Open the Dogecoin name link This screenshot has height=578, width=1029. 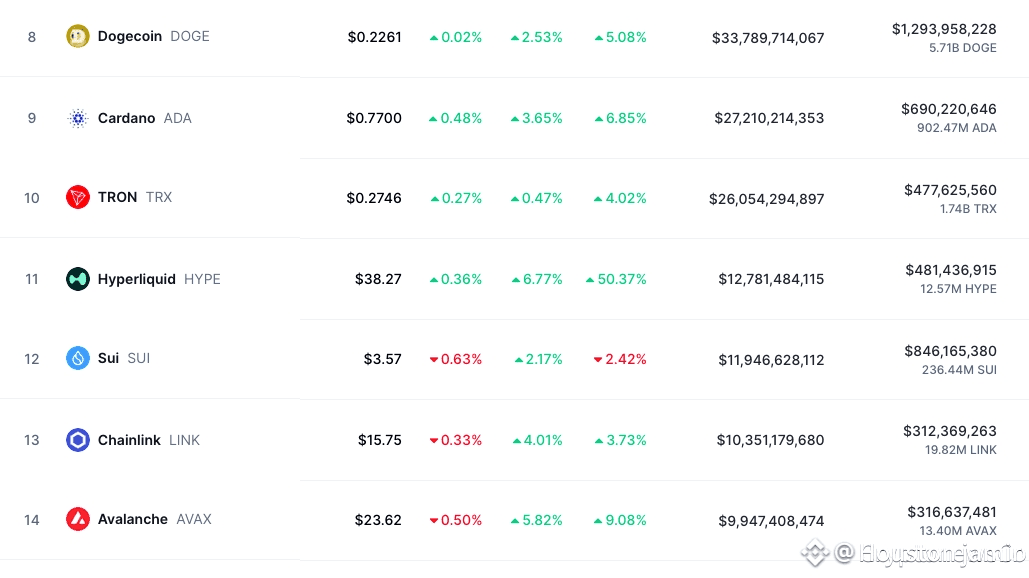point(130,37)
